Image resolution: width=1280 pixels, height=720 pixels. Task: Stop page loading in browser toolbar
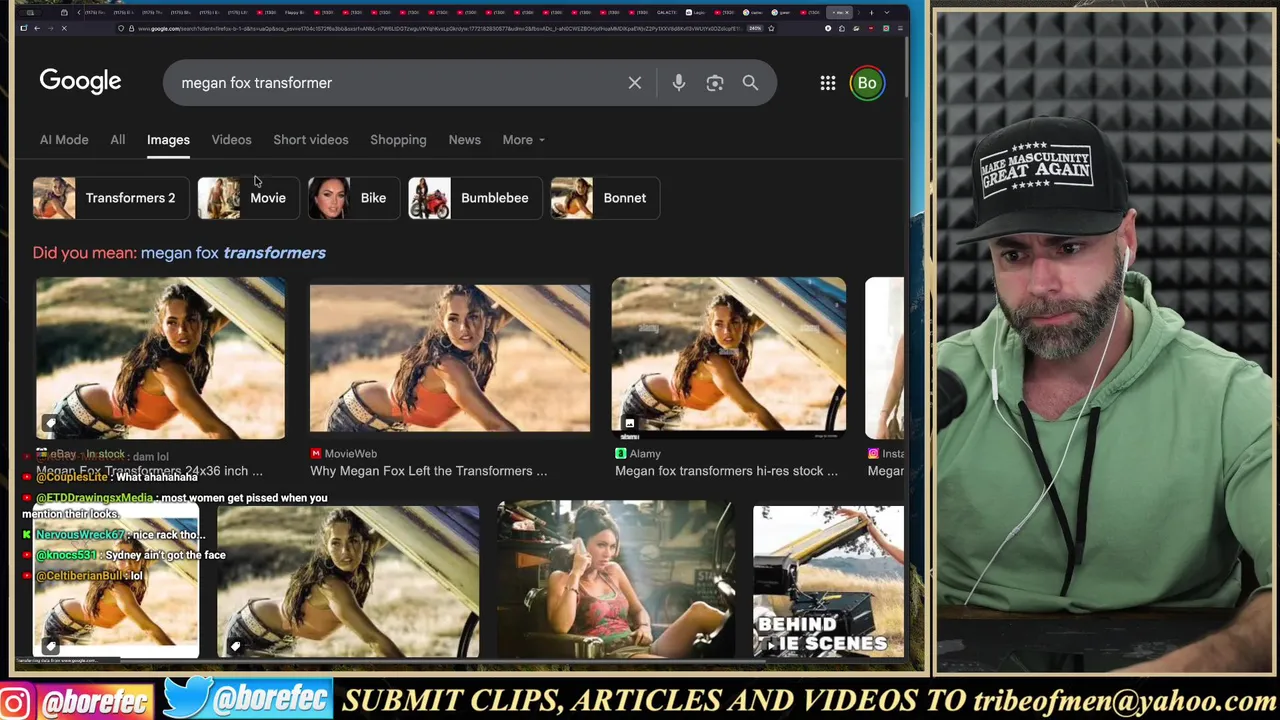(63, 28)
